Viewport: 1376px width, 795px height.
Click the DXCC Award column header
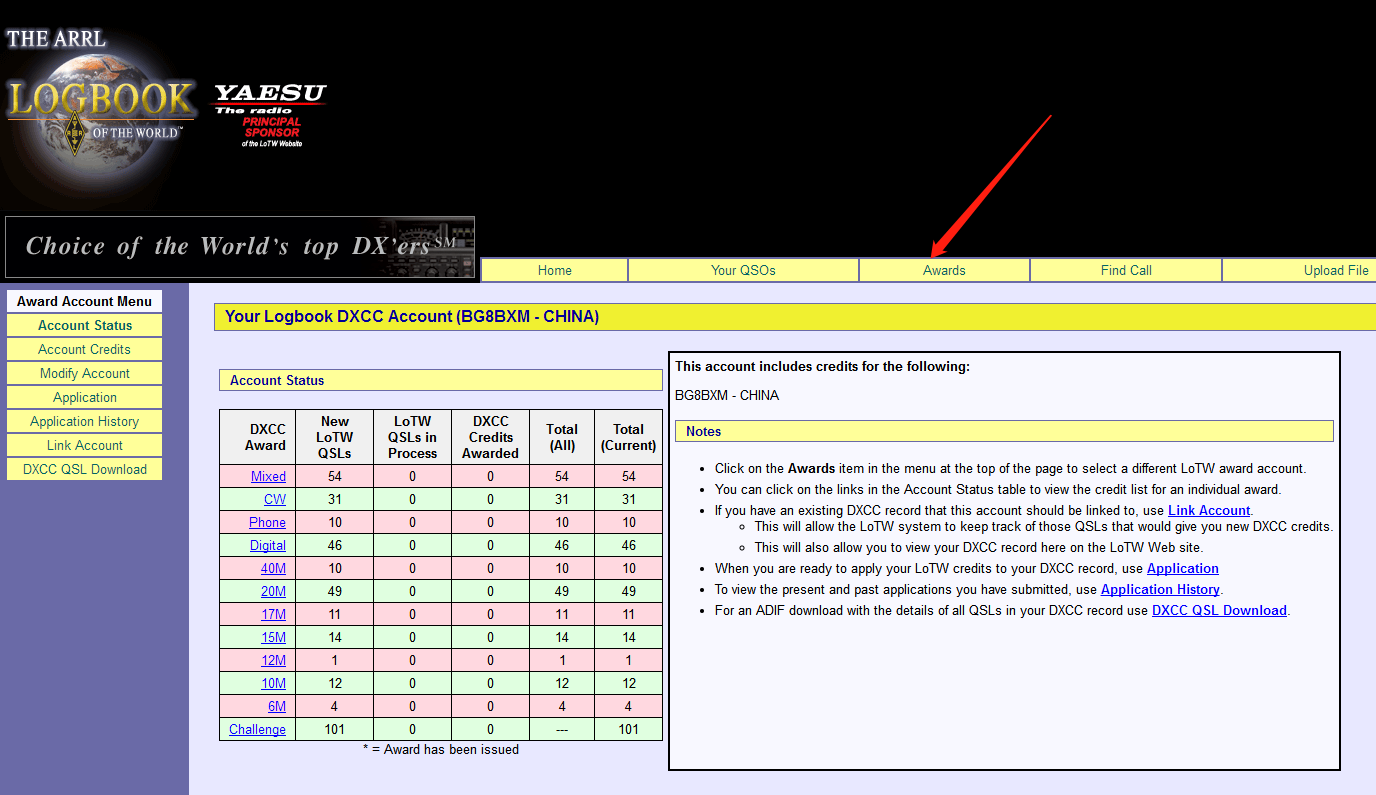[259, 437]
